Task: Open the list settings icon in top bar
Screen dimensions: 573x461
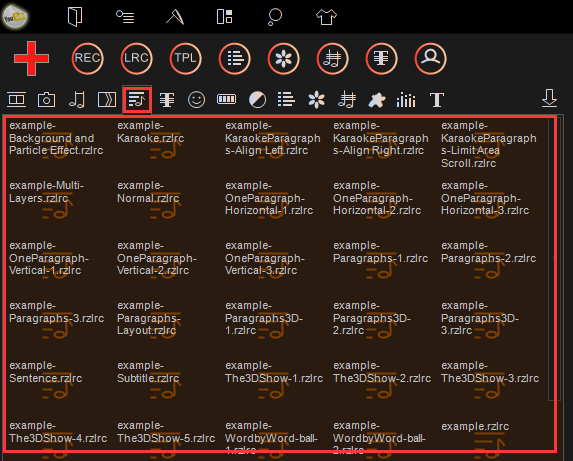Action: coord(125,17)
